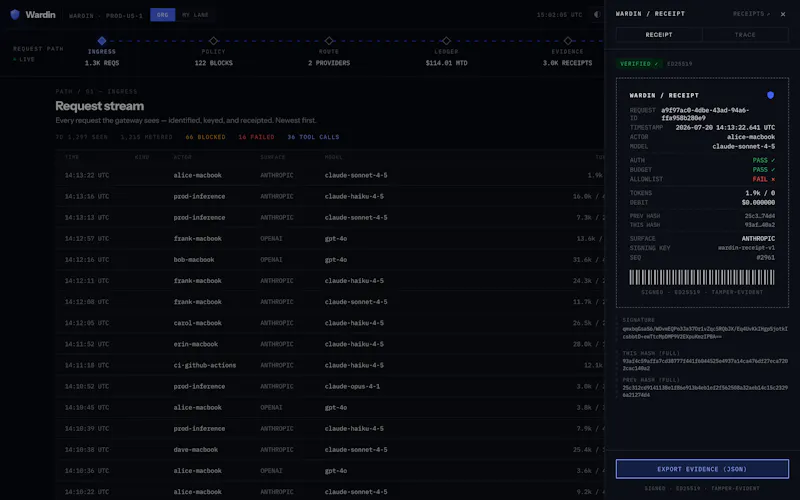800x500 pixels.
Task: Open the 14:10:39 prod-inference request row
Action: 330,429
